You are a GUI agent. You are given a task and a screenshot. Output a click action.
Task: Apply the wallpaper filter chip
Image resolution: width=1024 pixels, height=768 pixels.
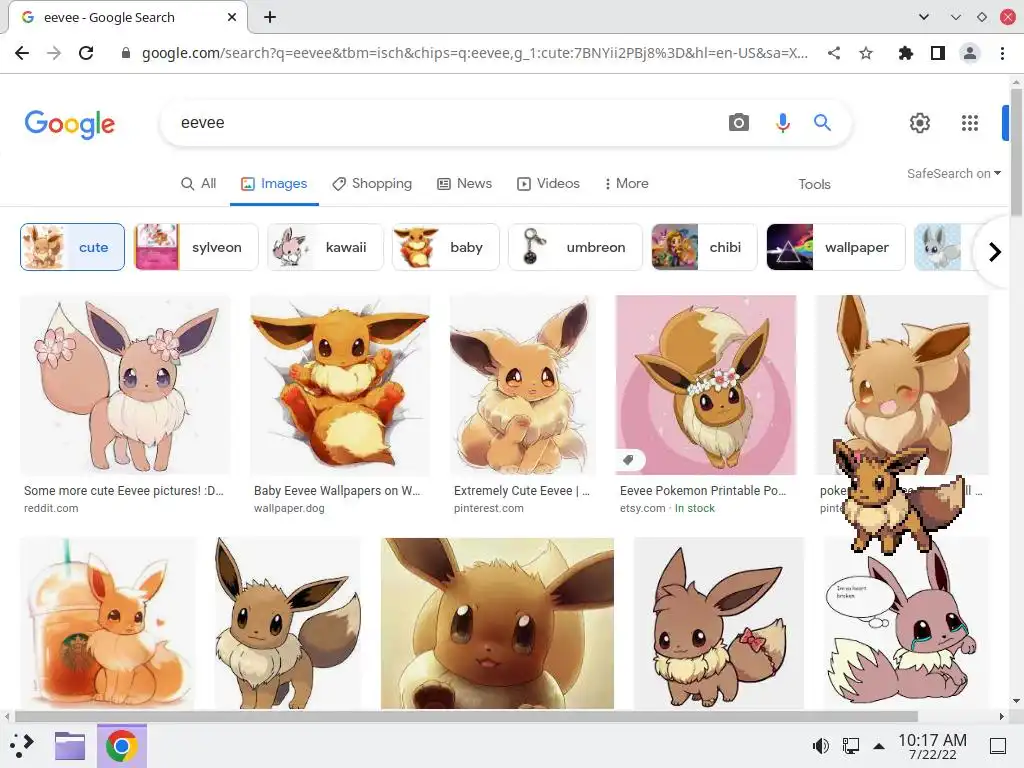click(836, 247)
